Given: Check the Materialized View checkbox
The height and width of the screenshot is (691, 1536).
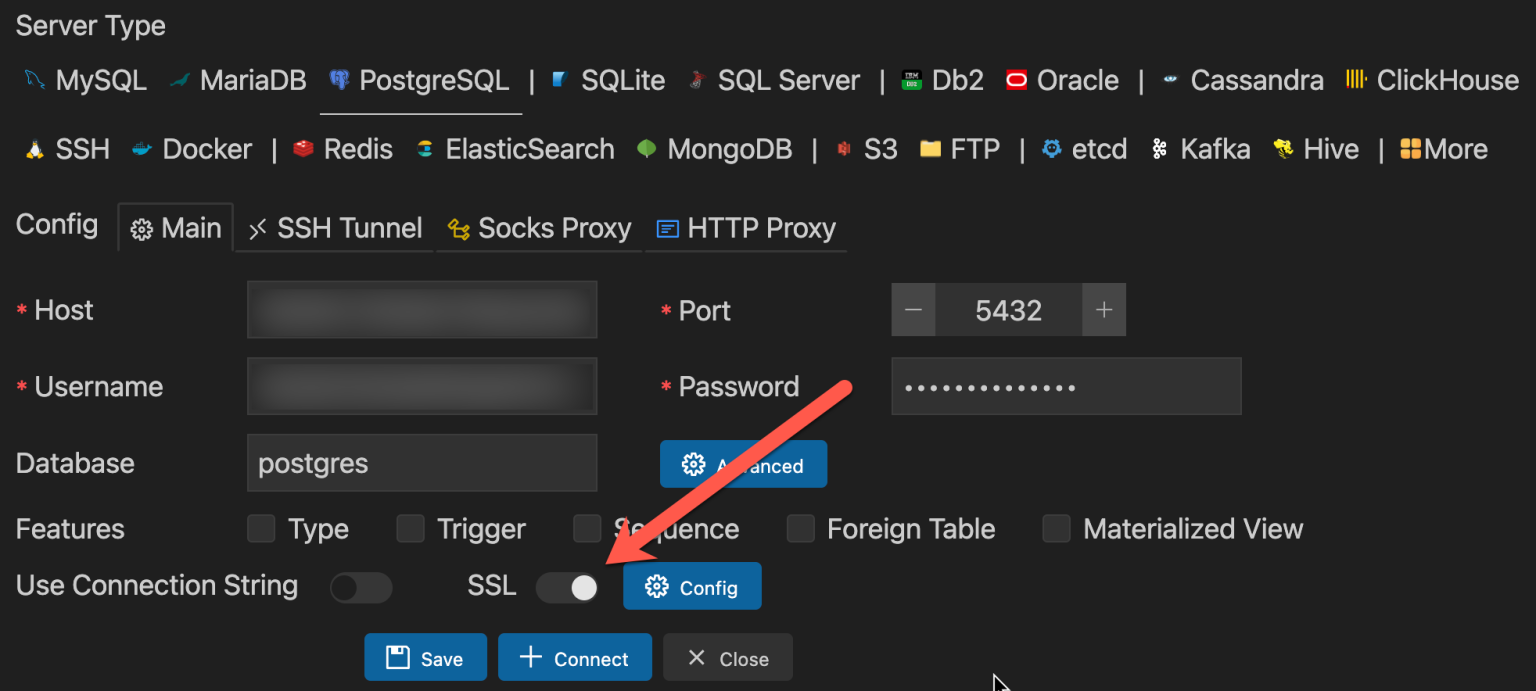Looking at the screenshot, I should click(1057, 529).
